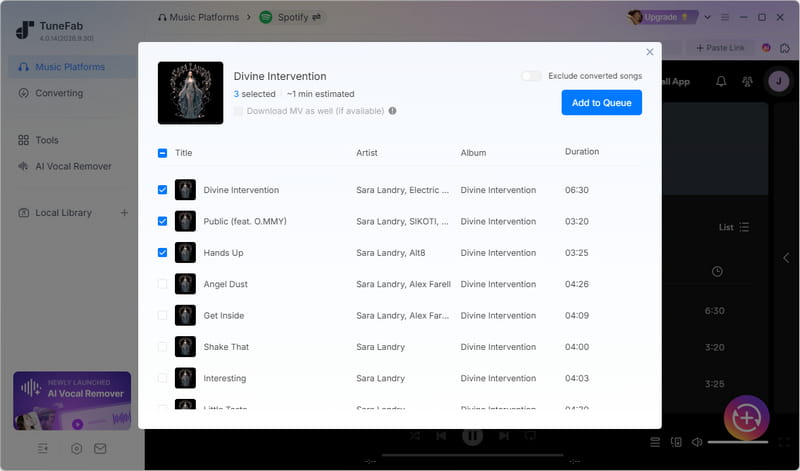Skip to the next track
800x471 pixels.
504,435
